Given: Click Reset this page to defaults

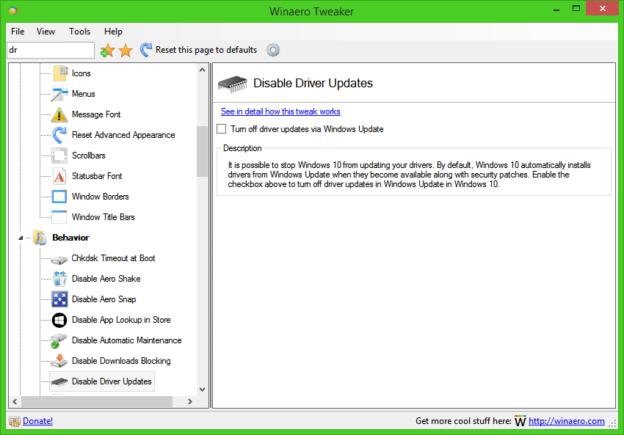Looking at the screenshot, I should tap(205, 50).
